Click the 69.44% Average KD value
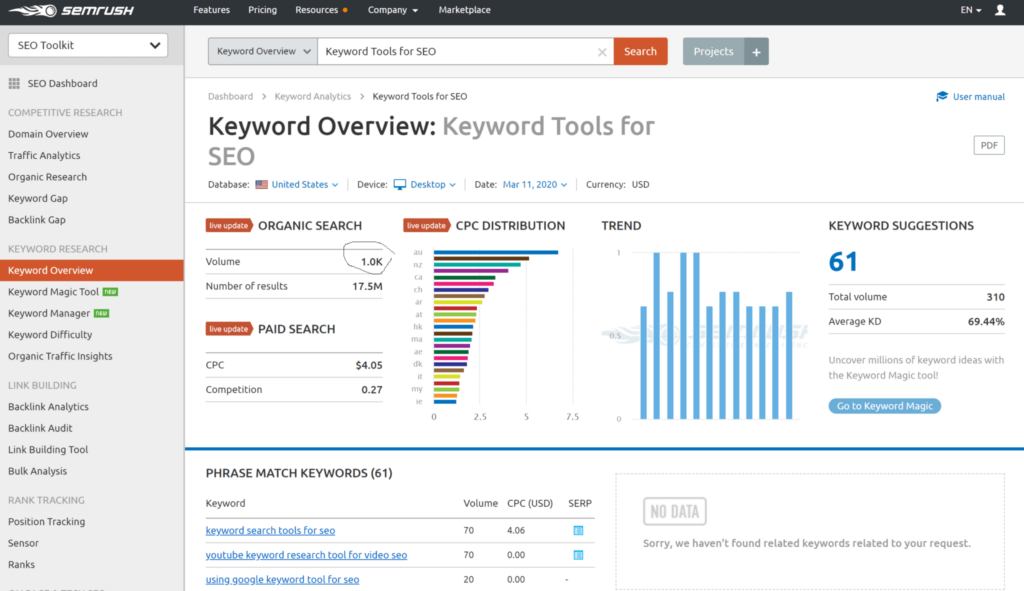Screen dimensions: 1024x591 coord(986,322)
